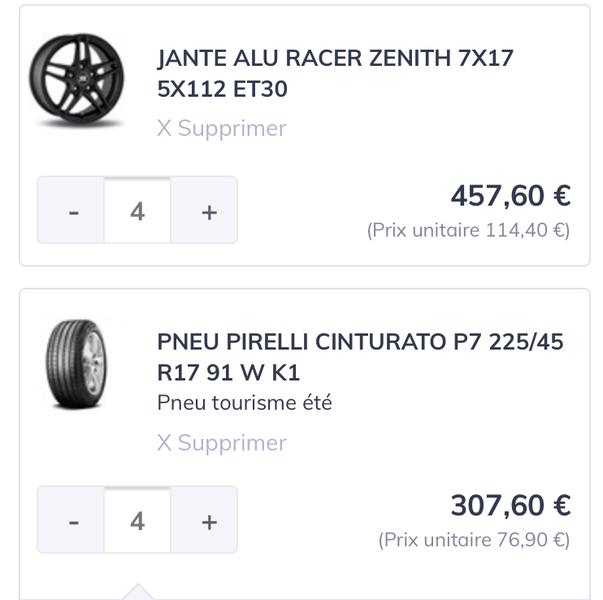This screenshot has height=600, width=603.
Task: Remove Pirelli Cinturato P7 tire via Supprimer
Action: click(222, 443)
